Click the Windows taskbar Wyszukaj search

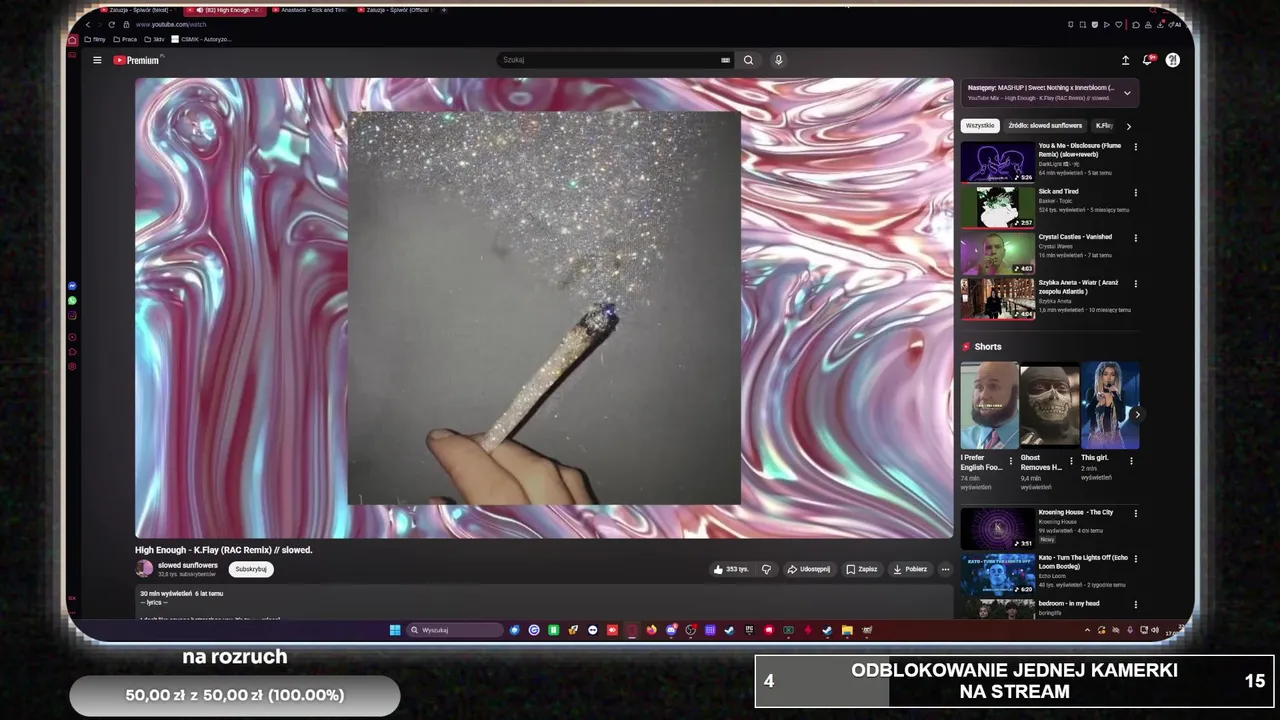click(x=455, y=630)
